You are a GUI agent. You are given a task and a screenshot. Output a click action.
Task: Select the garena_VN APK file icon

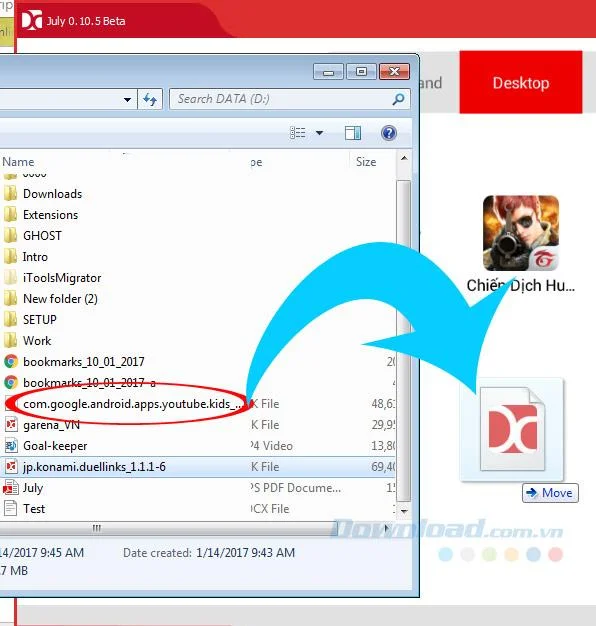coord(11,424)
